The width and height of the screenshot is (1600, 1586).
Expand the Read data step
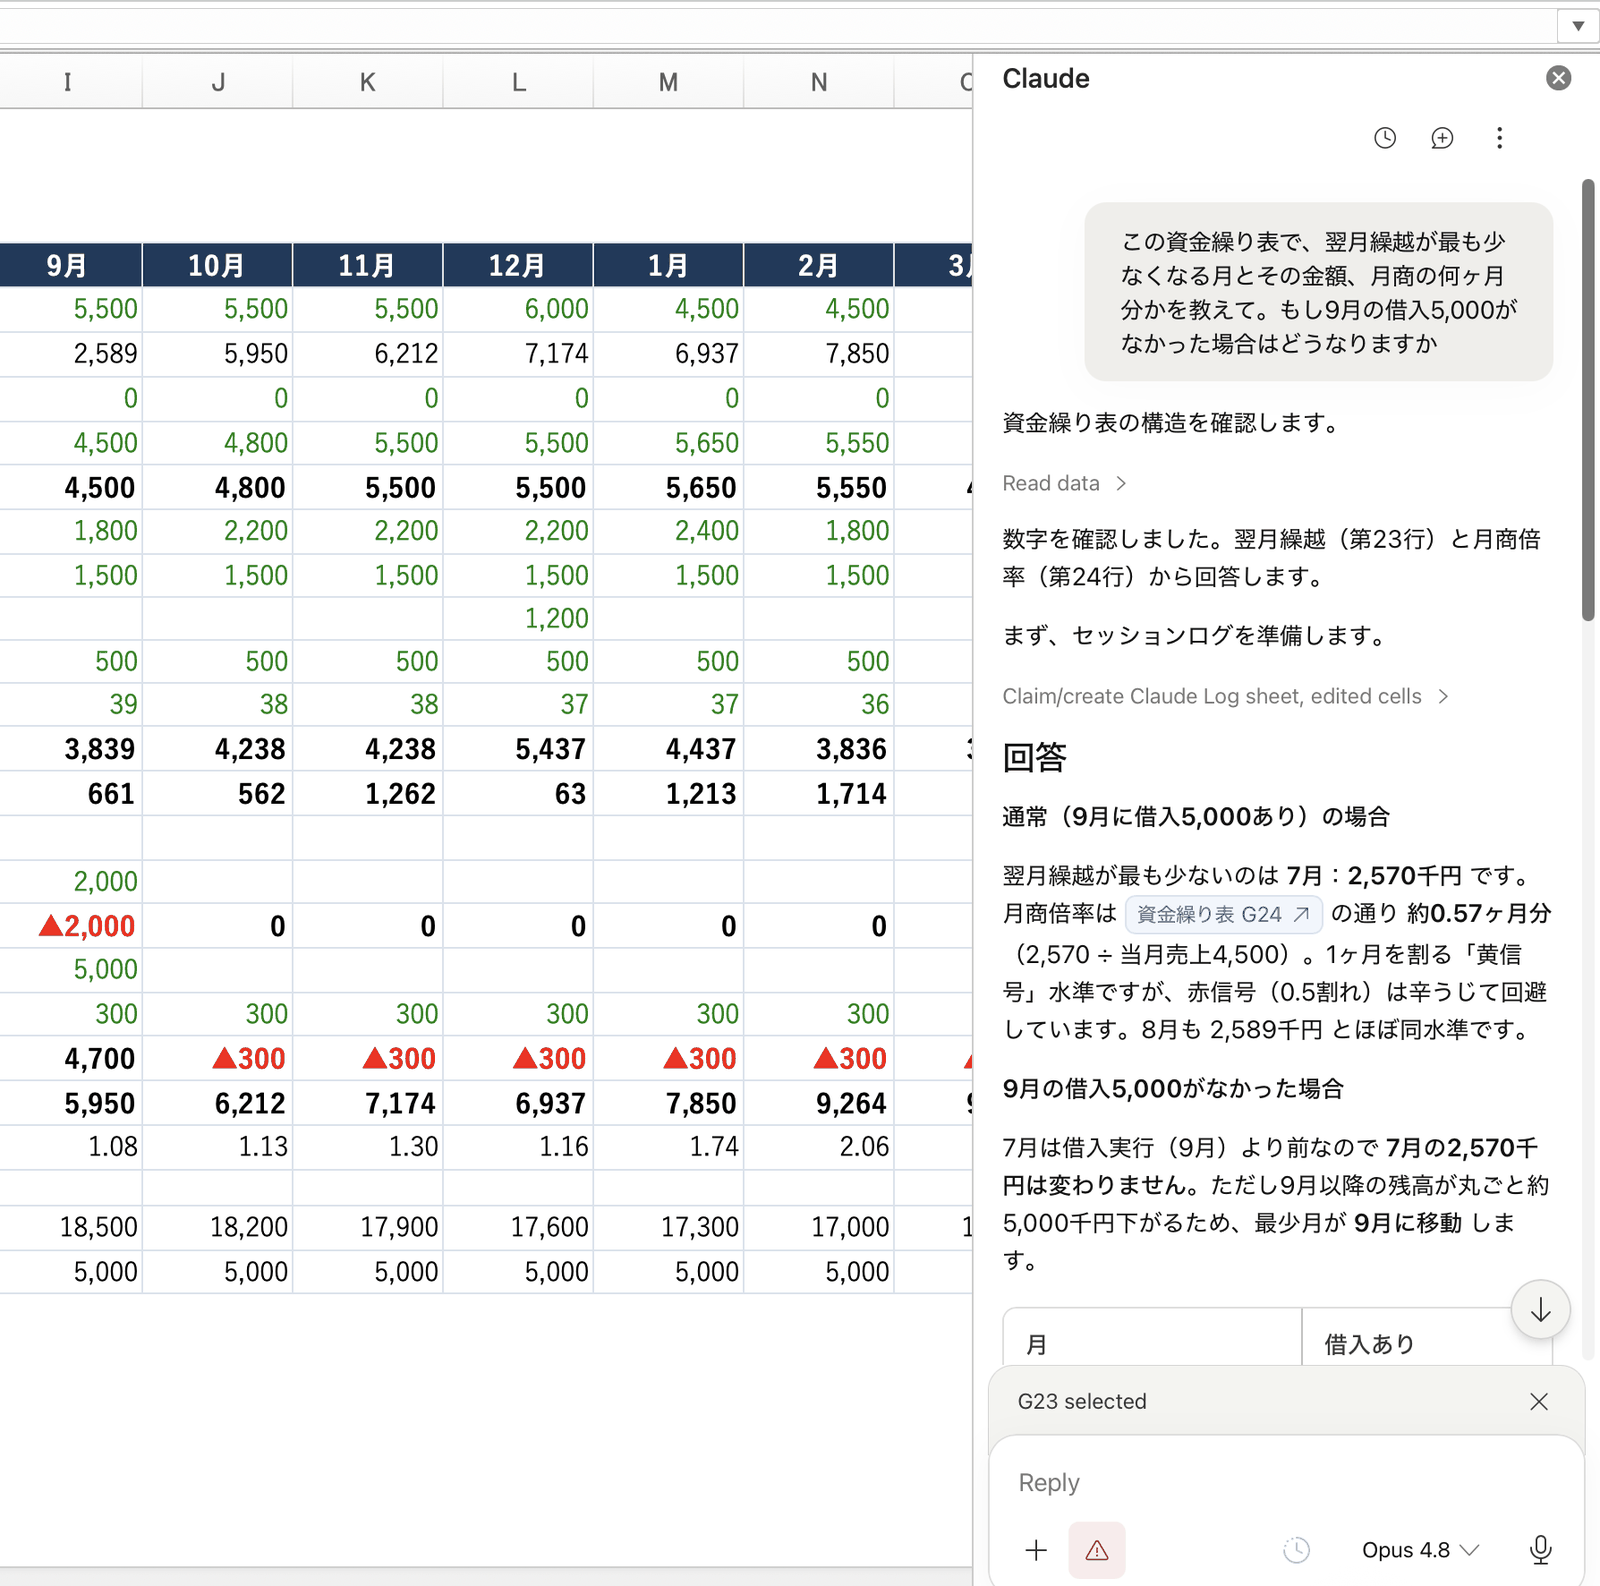pyautogui.click(x=1065, y=484)
